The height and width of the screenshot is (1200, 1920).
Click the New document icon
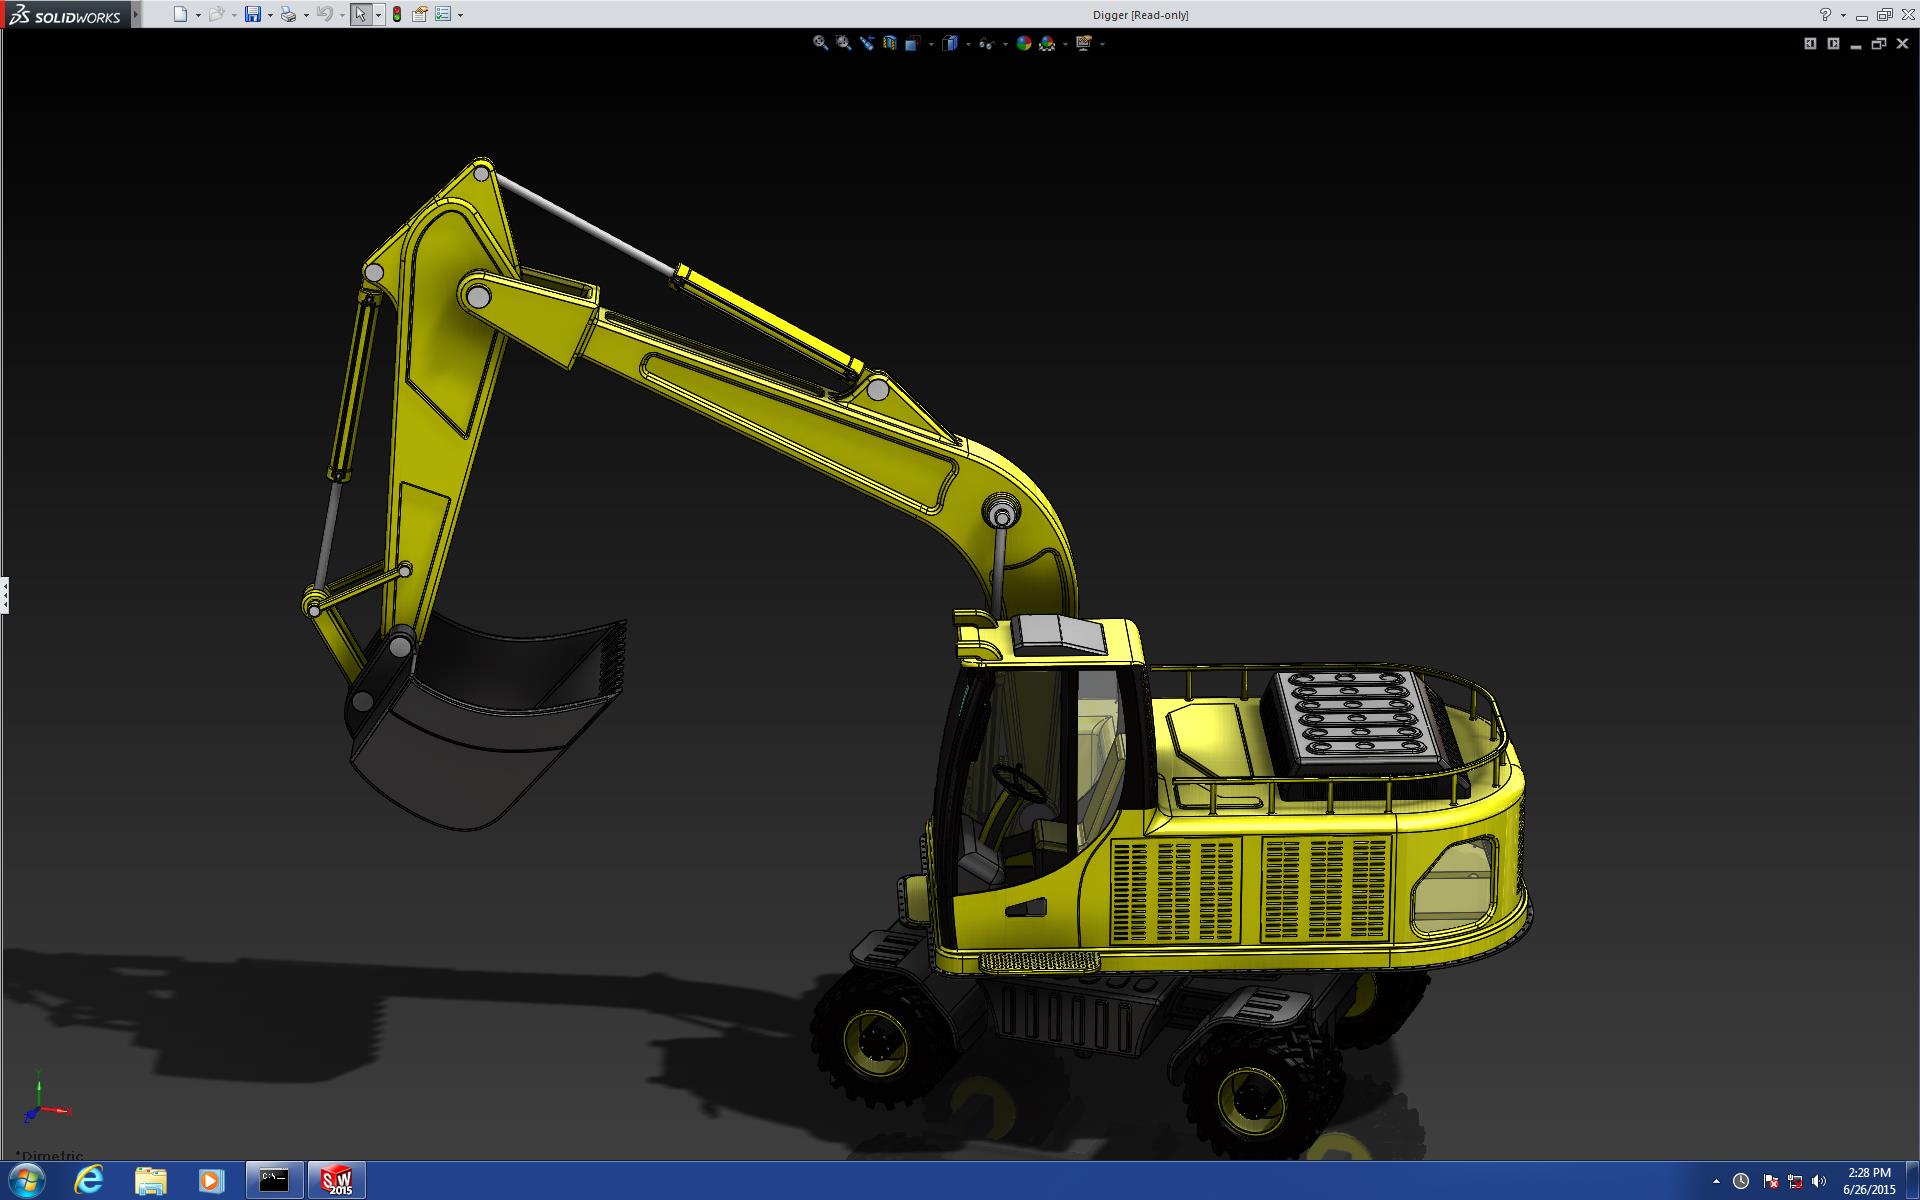coord(180,14)
